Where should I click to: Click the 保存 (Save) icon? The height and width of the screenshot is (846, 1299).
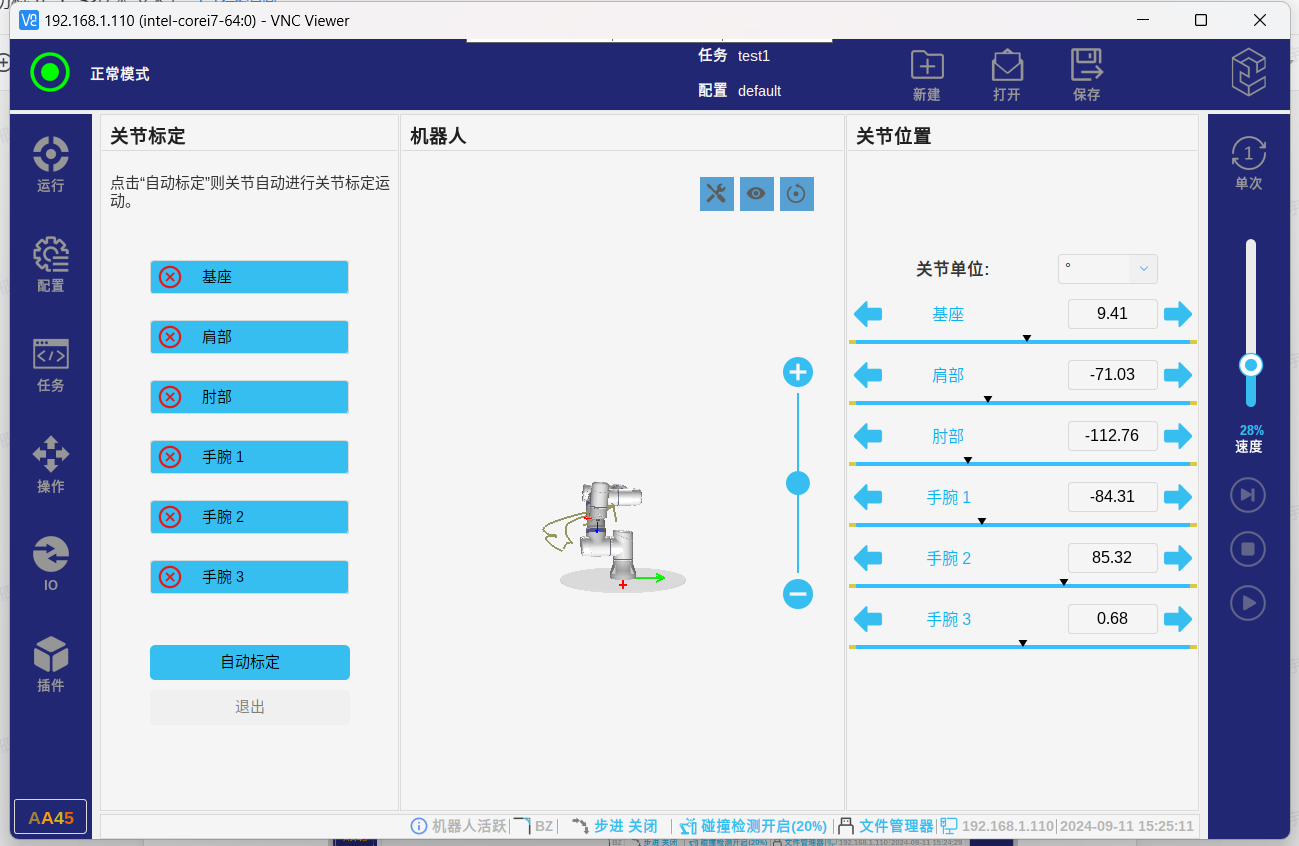click(x=1086, y=66)
